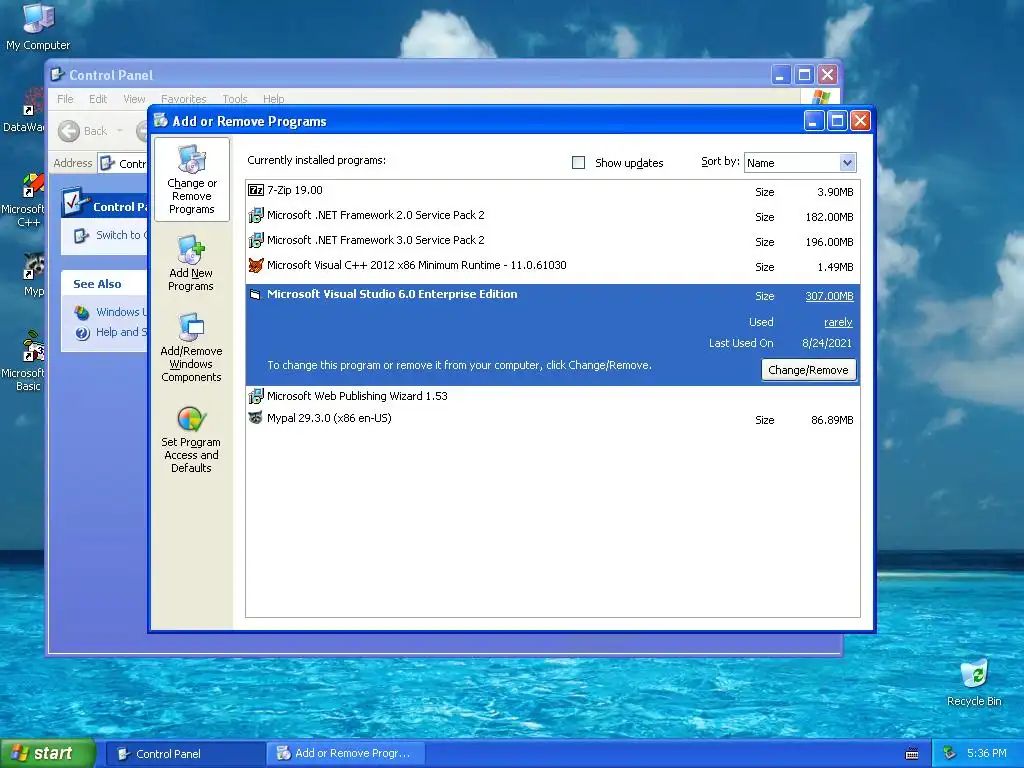Click the 182.00MB size value
The image size is (1024, 768).
point(829,217)
